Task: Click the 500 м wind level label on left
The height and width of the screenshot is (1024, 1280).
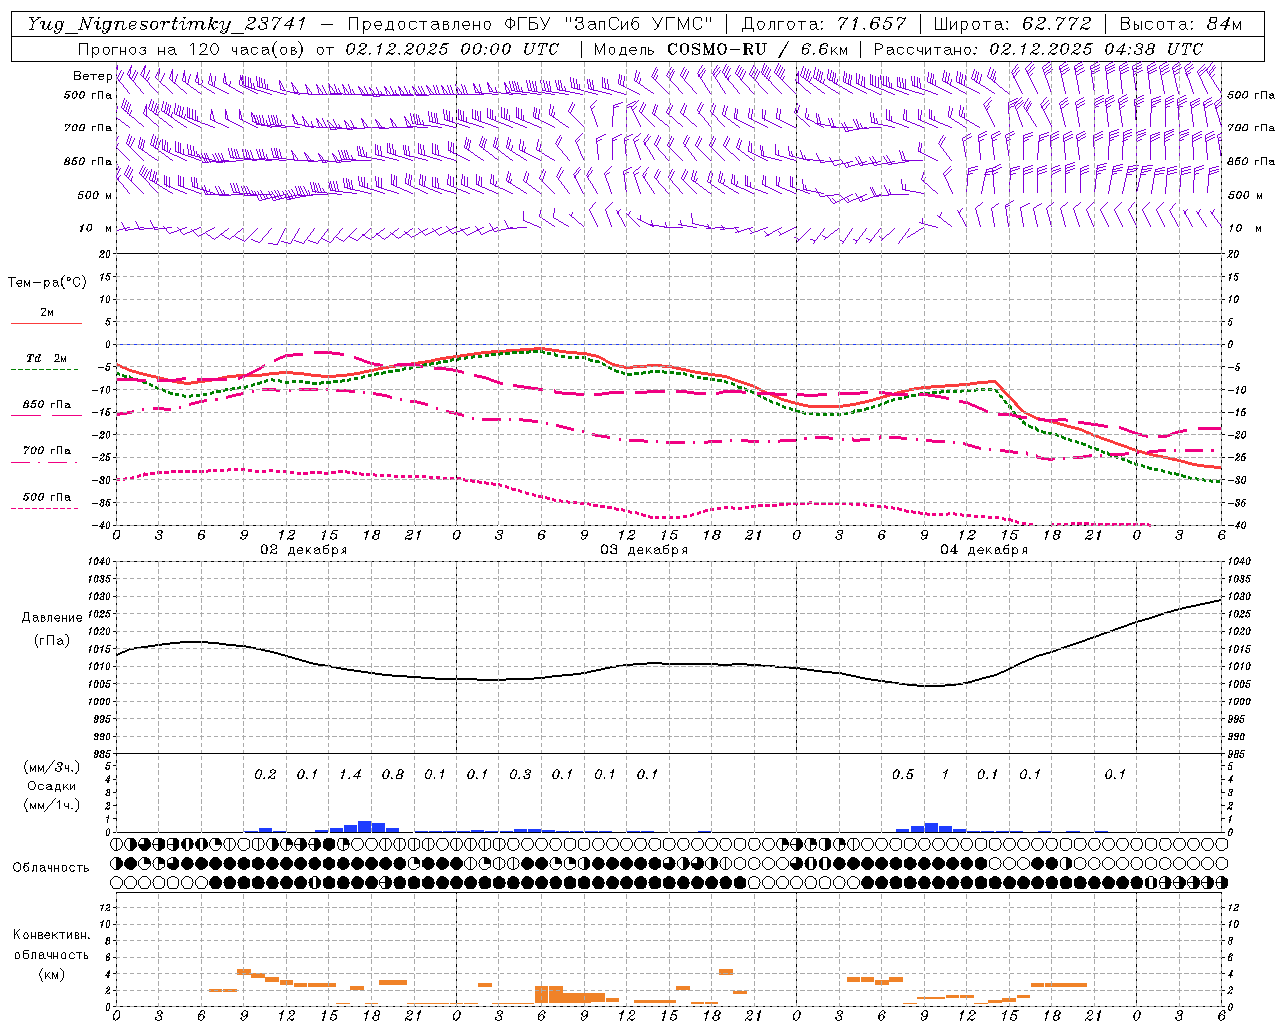Action: pyautogui.click(x=95, y=195)
